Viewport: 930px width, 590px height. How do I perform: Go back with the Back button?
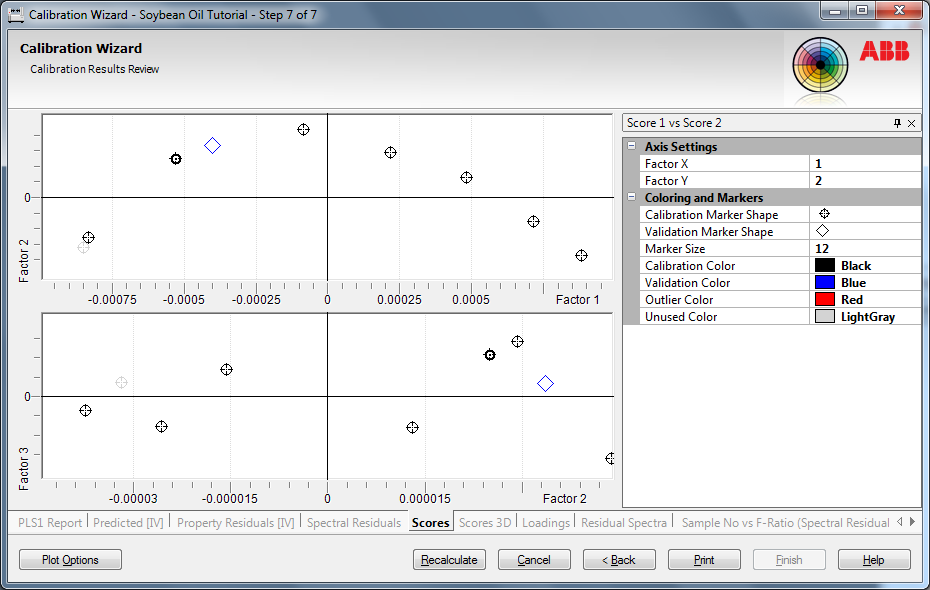pos(619,560)
